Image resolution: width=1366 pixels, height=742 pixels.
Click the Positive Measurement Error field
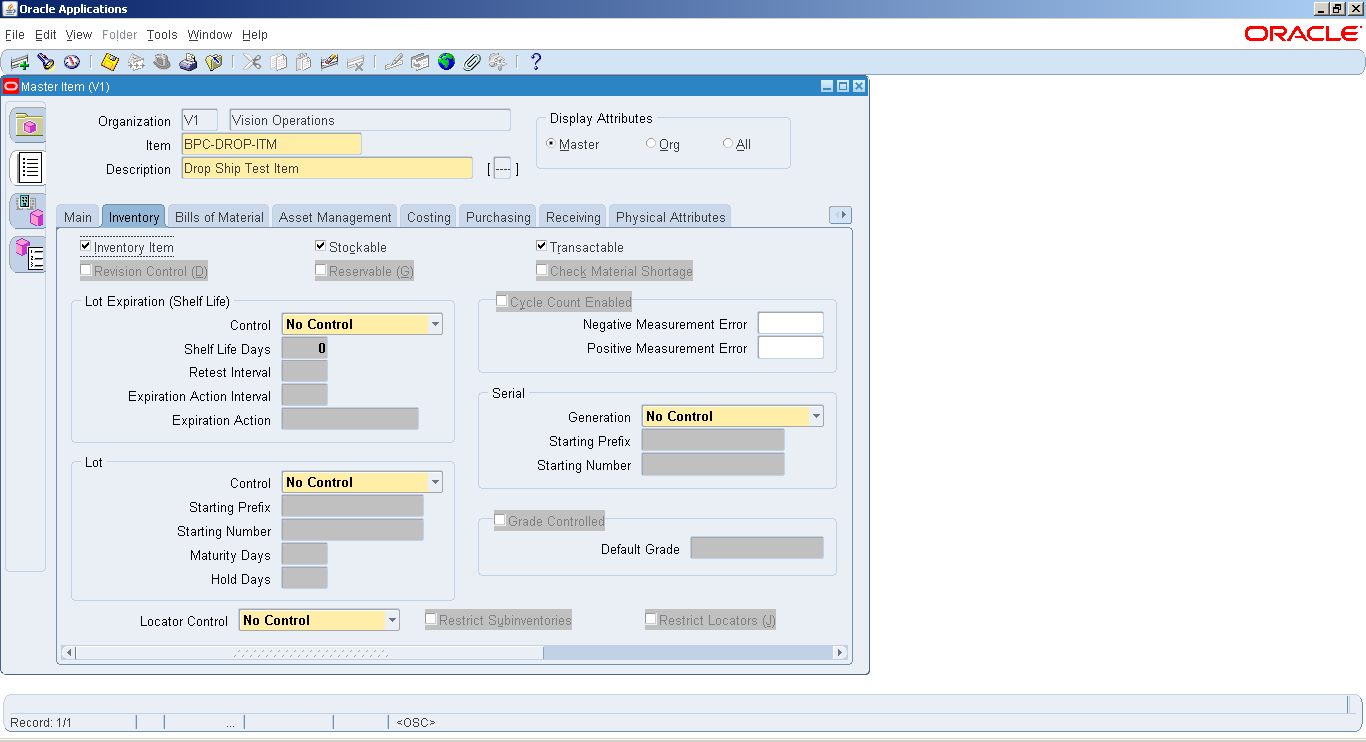(x=790, y=348)
